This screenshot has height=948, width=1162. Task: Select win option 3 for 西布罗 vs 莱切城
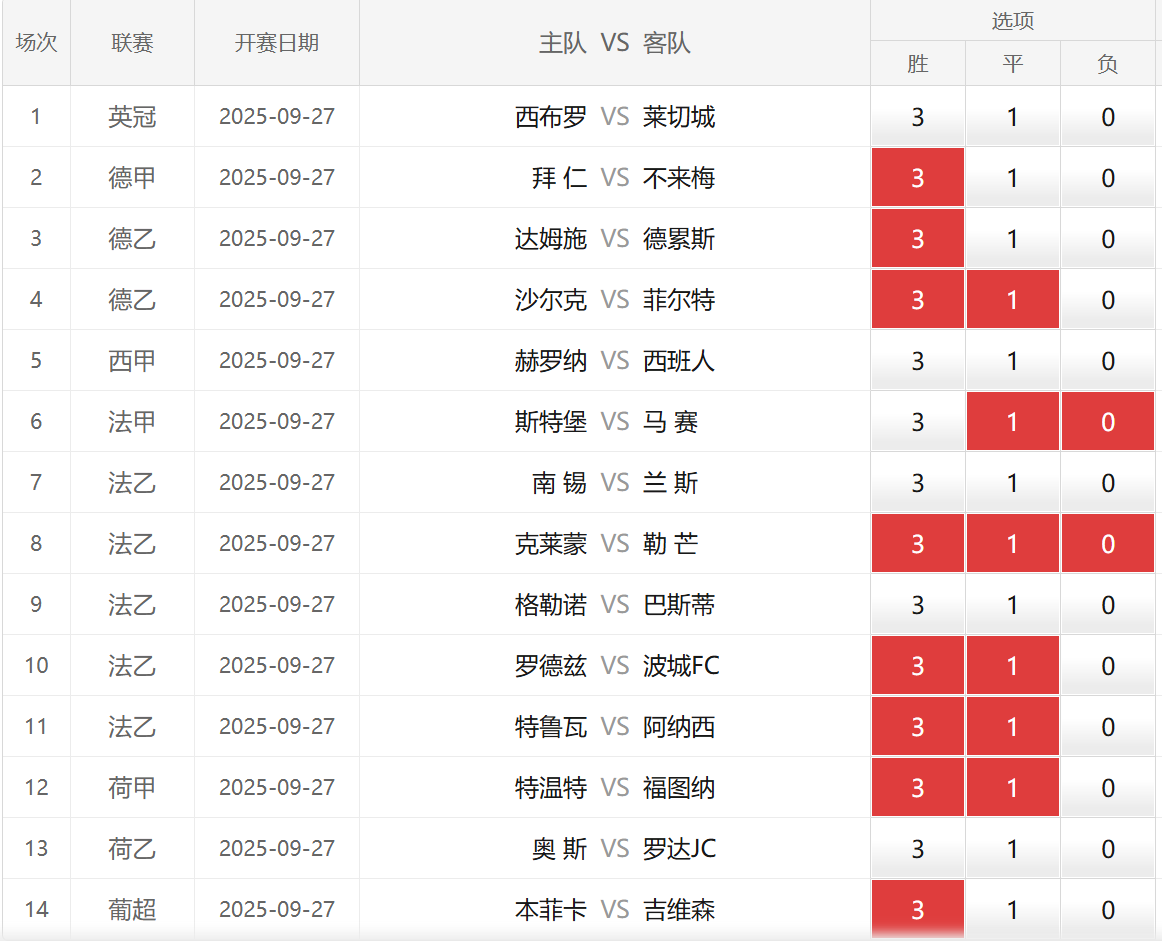click(917, 117)
